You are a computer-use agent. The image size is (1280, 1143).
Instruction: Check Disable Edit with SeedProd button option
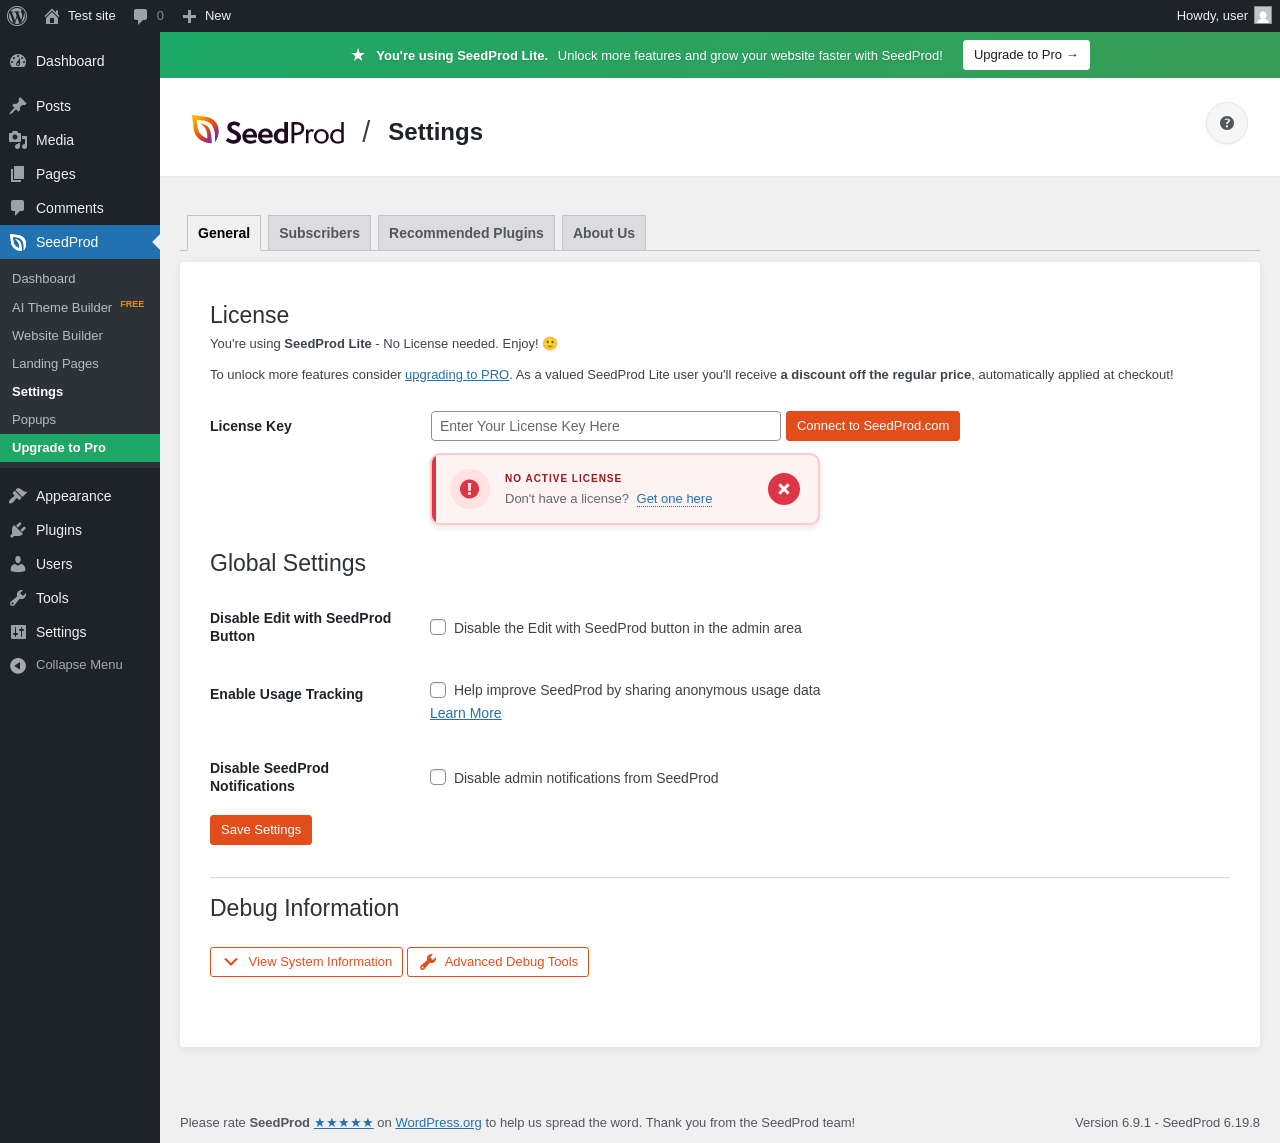coord(438,627)
